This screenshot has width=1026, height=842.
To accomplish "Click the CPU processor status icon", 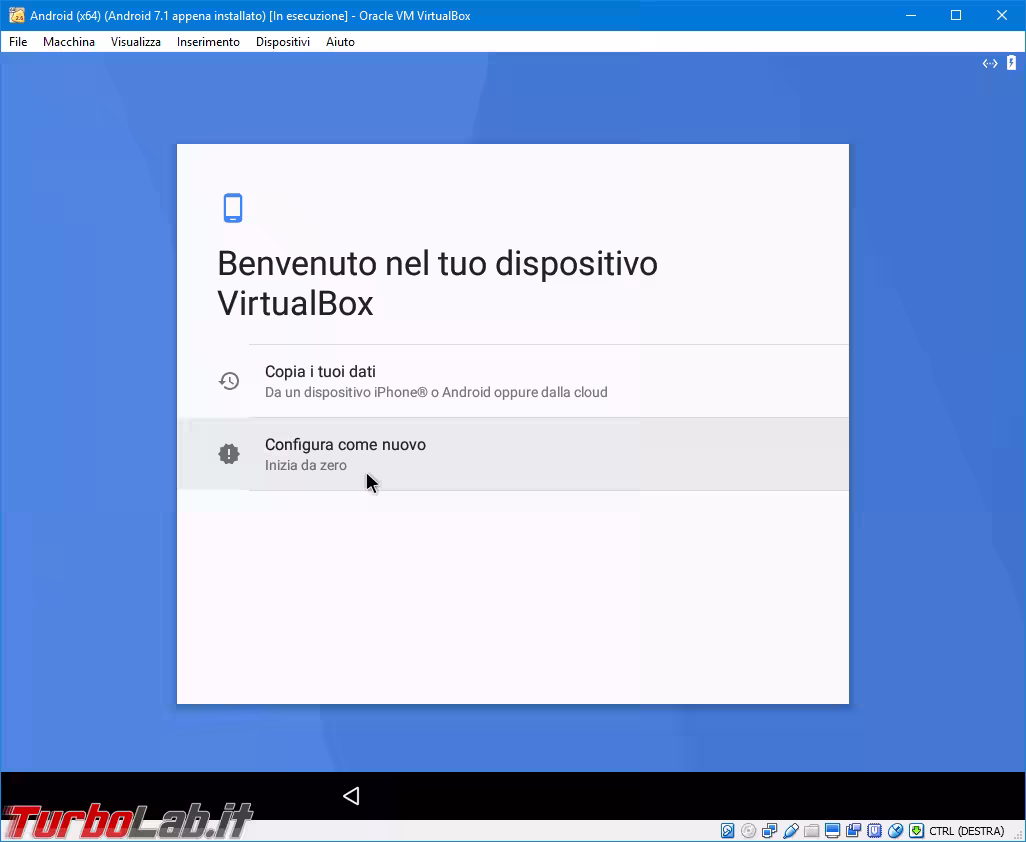I will click(x=874, y=831).
